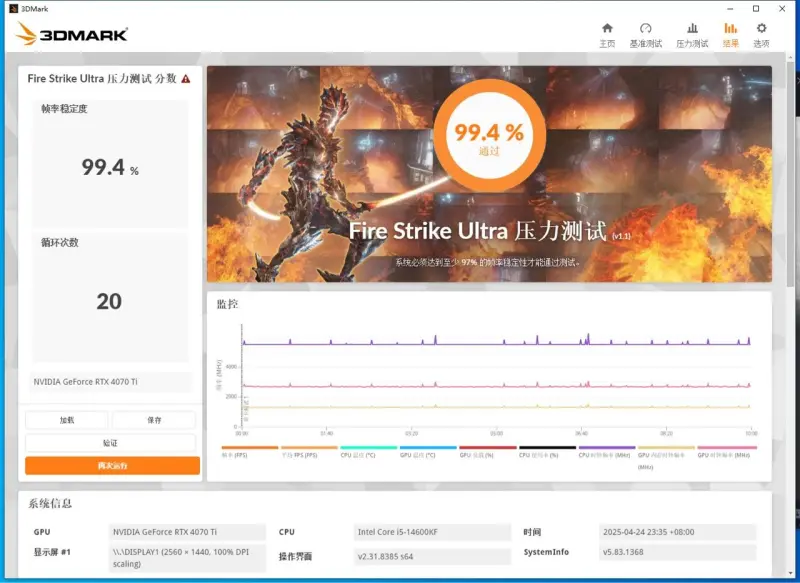This screenshot has width=800, height=583.
Task: Select the 结果 results tab
Action: 730,35
